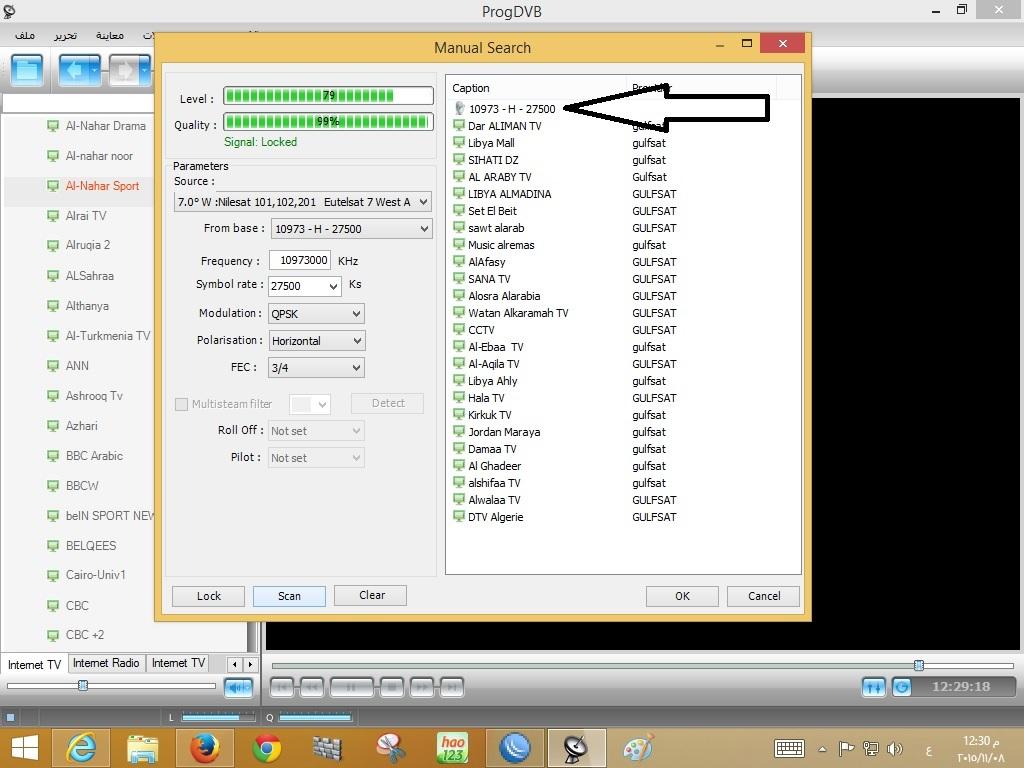Click the Lock button
Viewport: 1024px width, 768px height.
pyautogui.click(x=208, y=596)
